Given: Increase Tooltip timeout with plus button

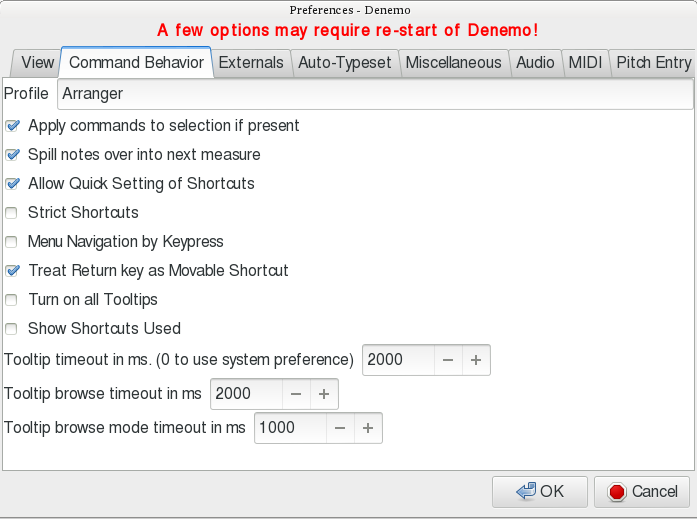Looking at the screenshot, I should (x=476, y=360).
